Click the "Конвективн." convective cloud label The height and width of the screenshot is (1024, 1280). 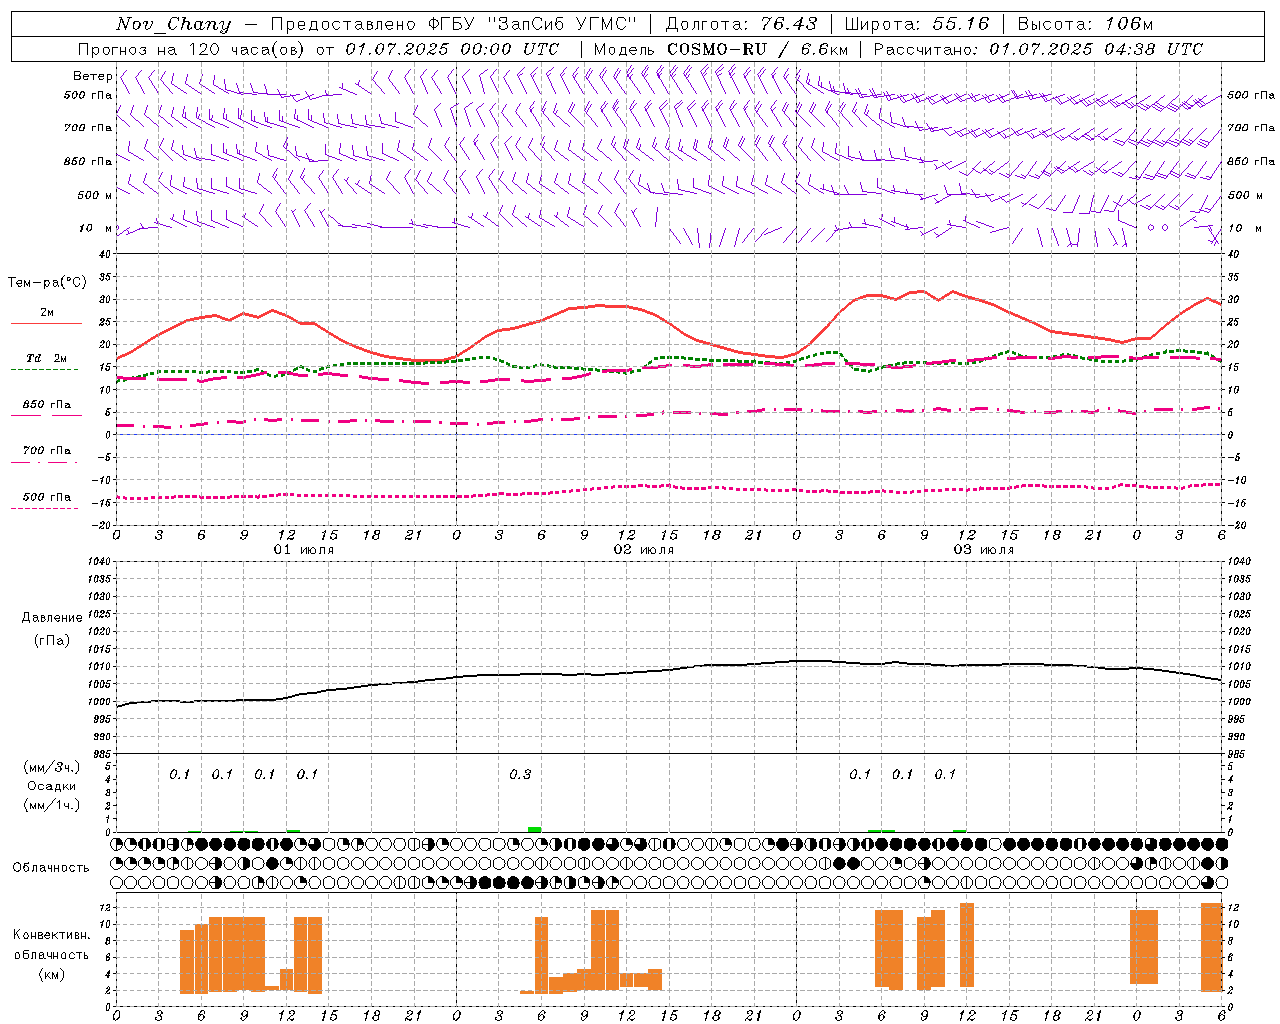click(52, 935)
